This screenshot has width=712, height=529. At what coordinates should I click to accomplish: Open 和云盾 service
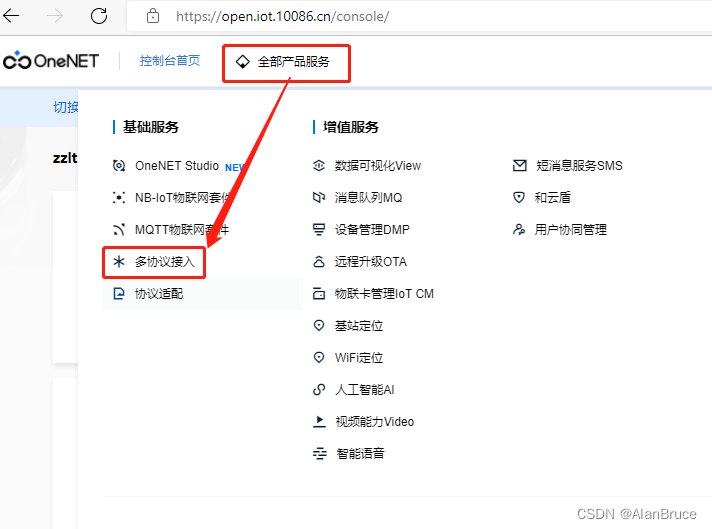pyautogui.click(x=553, y=198)
